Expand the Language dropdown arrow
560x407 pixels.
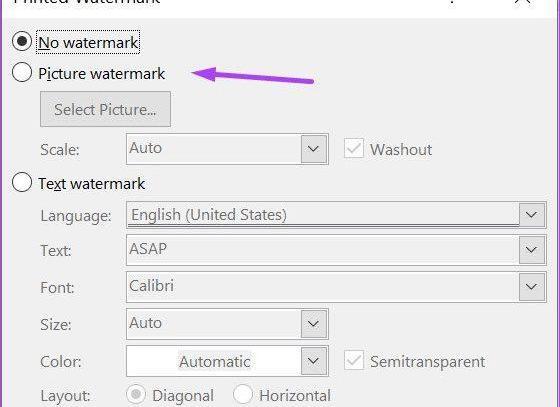pos(531,215)
